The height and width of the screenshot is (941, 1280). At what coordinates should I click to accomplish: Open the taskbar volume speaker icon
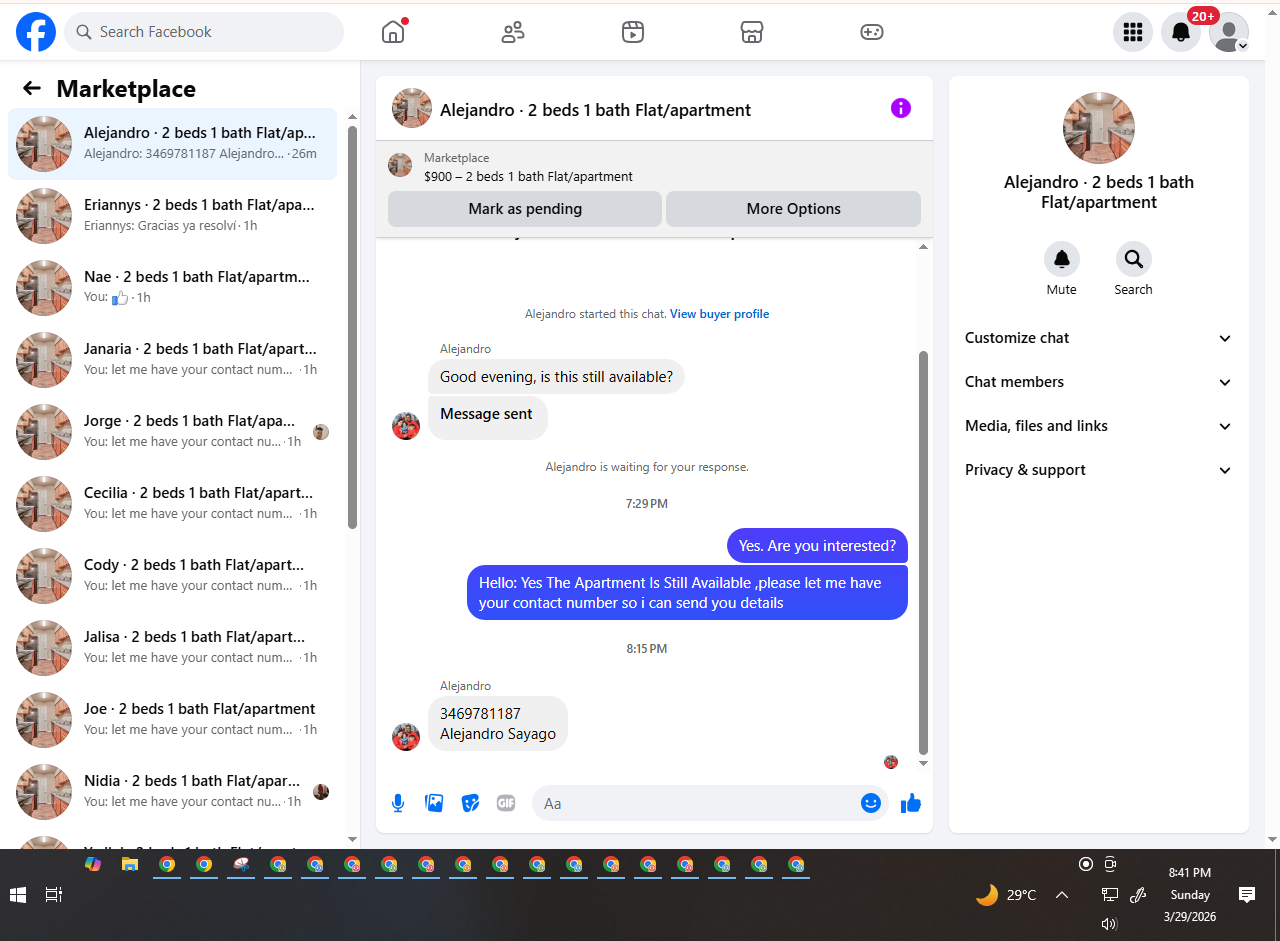point(1108,924)
